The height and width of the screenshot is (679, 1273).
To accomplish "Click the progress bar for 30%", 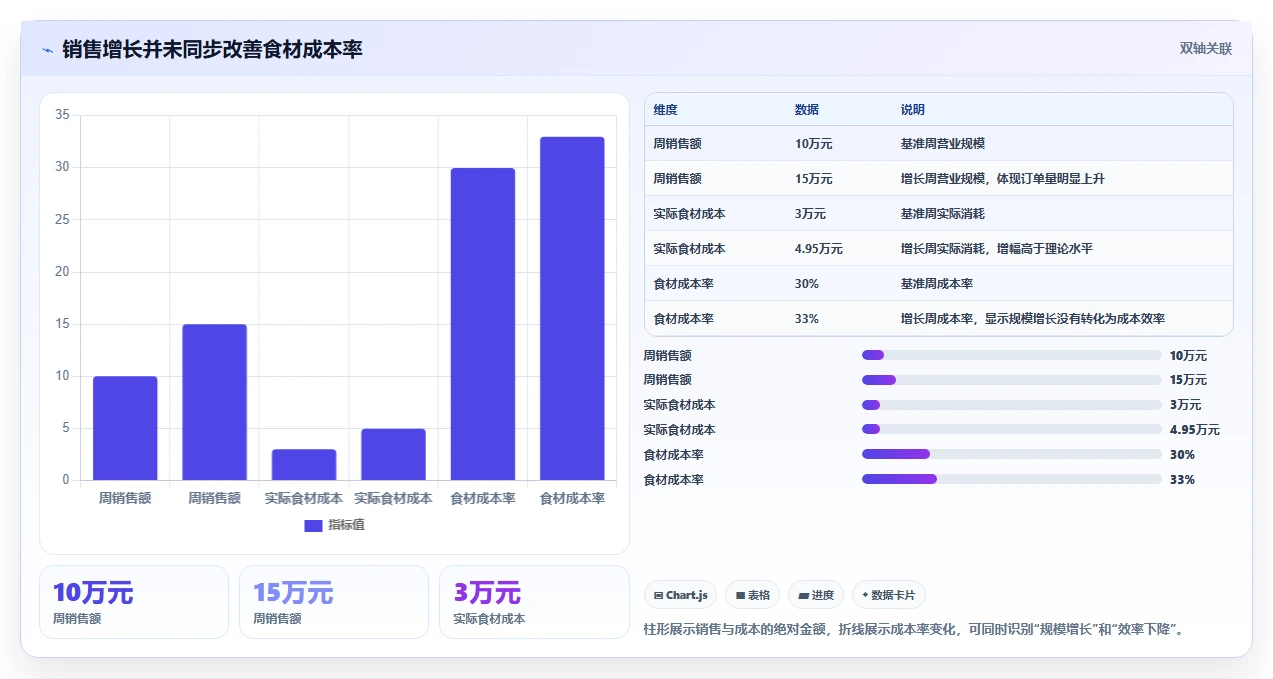I will (x=1012, y=455).
